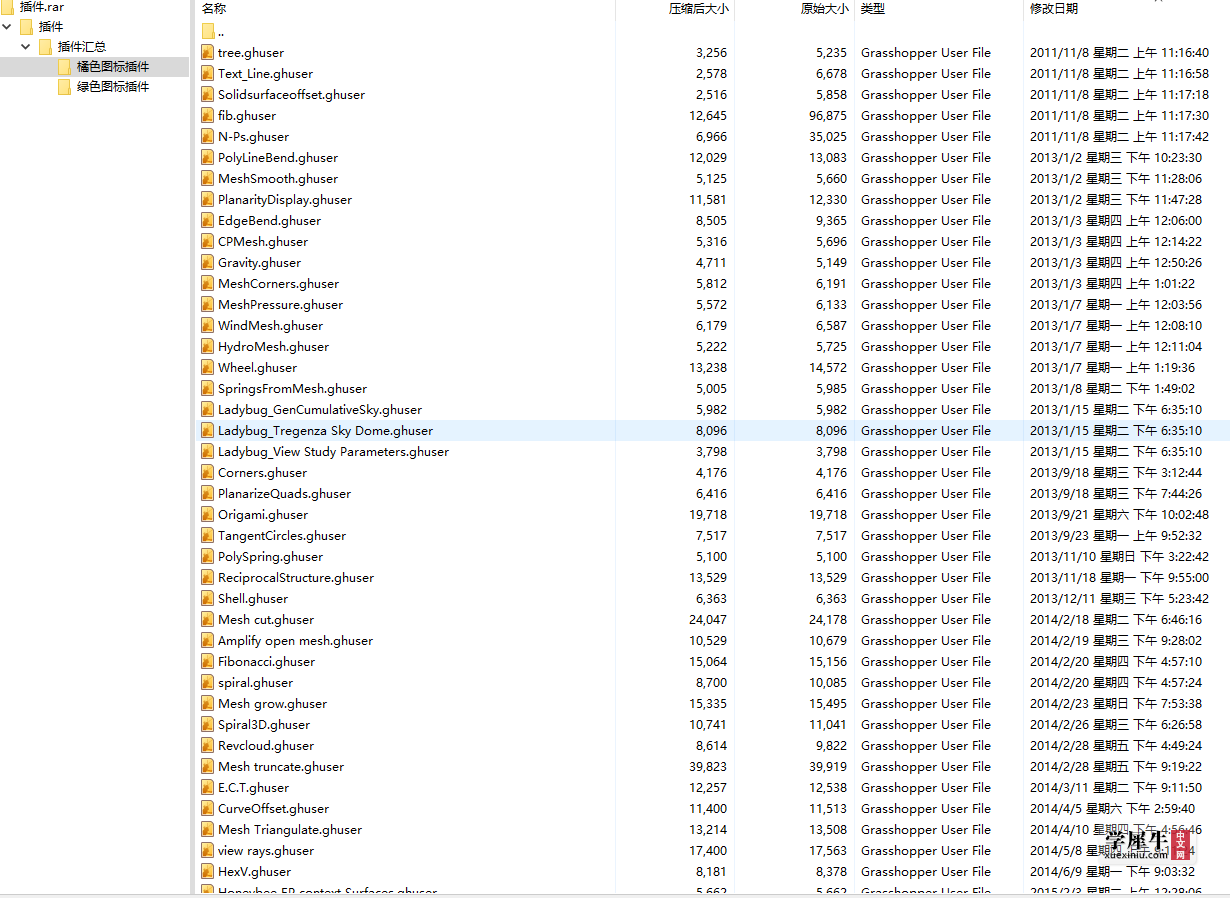Select Ladybug_View Study Parameters.ghuser file name
Screen dimensions: 1230x898
point(333,451)
